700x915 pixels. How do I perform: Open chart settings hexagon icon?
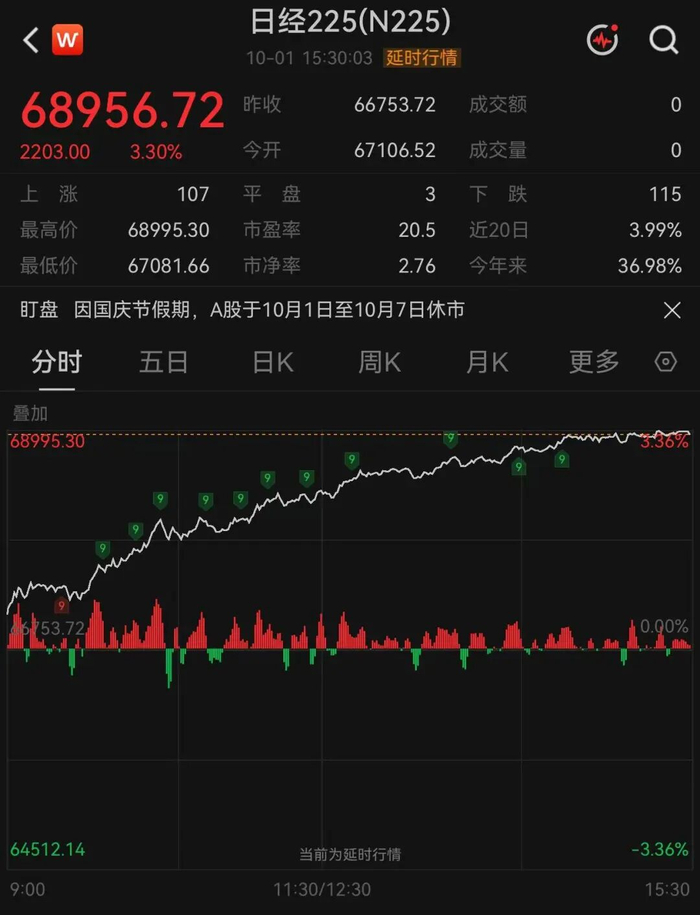pyautogui.click(x=666, y=362)
